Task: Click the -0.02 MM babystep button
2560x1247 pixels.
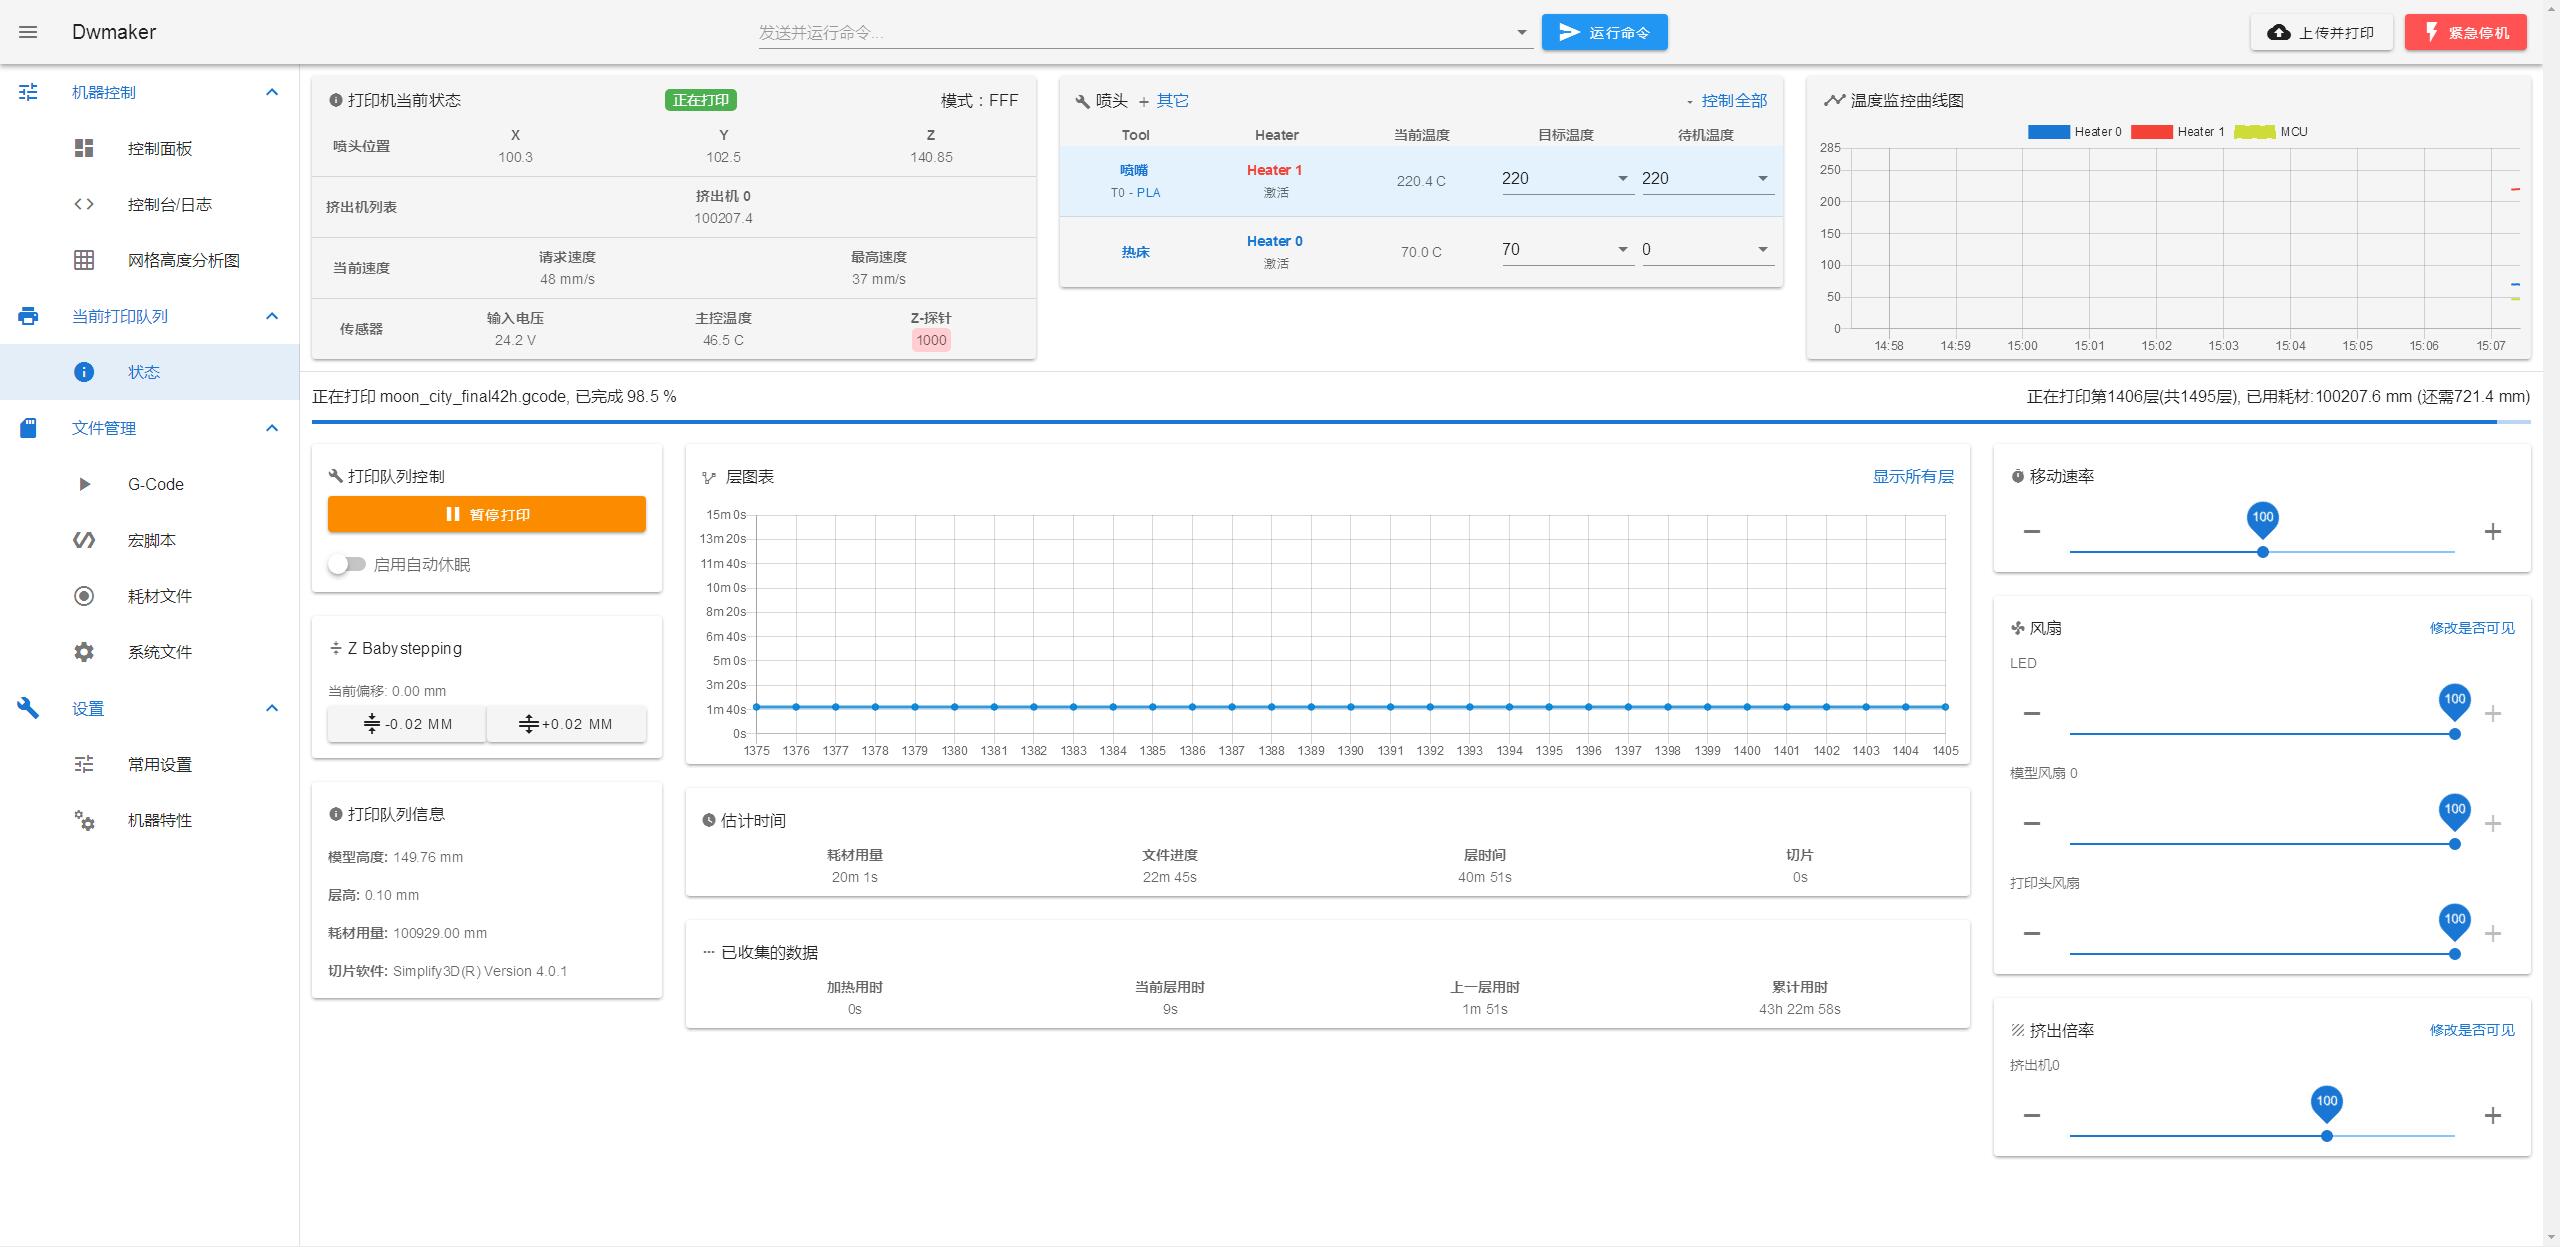Action: (x=407, y=724)
